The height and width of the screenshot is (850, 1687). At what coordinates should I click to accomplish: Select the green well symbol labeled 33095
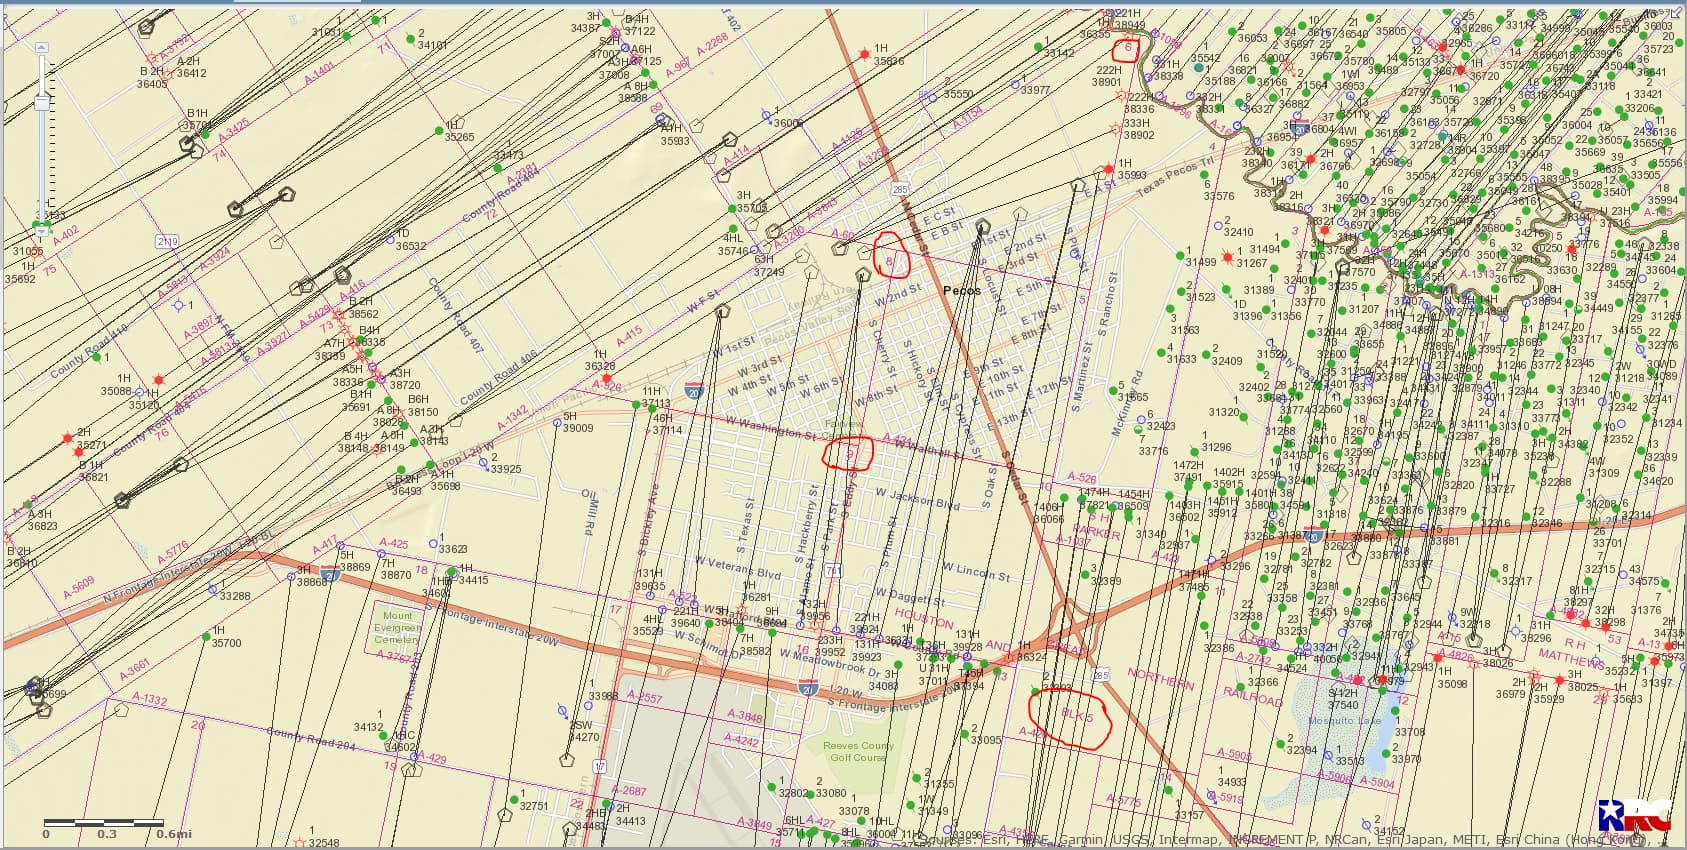[x=964, y=735]
